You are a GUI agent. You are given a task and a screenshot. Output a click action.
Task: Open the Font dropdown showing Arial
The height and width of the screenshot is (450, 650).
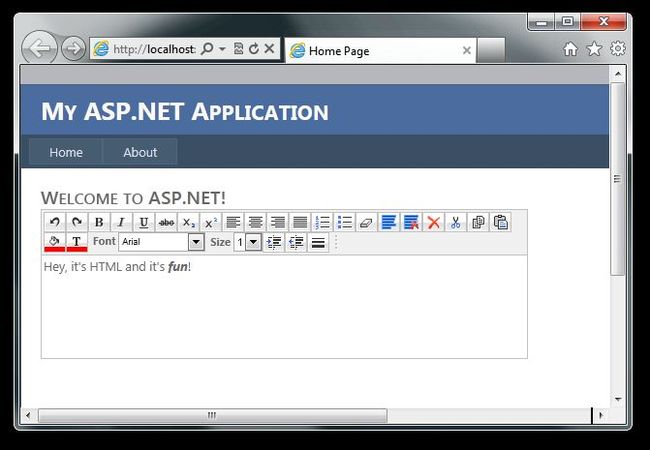coord(162,242)
